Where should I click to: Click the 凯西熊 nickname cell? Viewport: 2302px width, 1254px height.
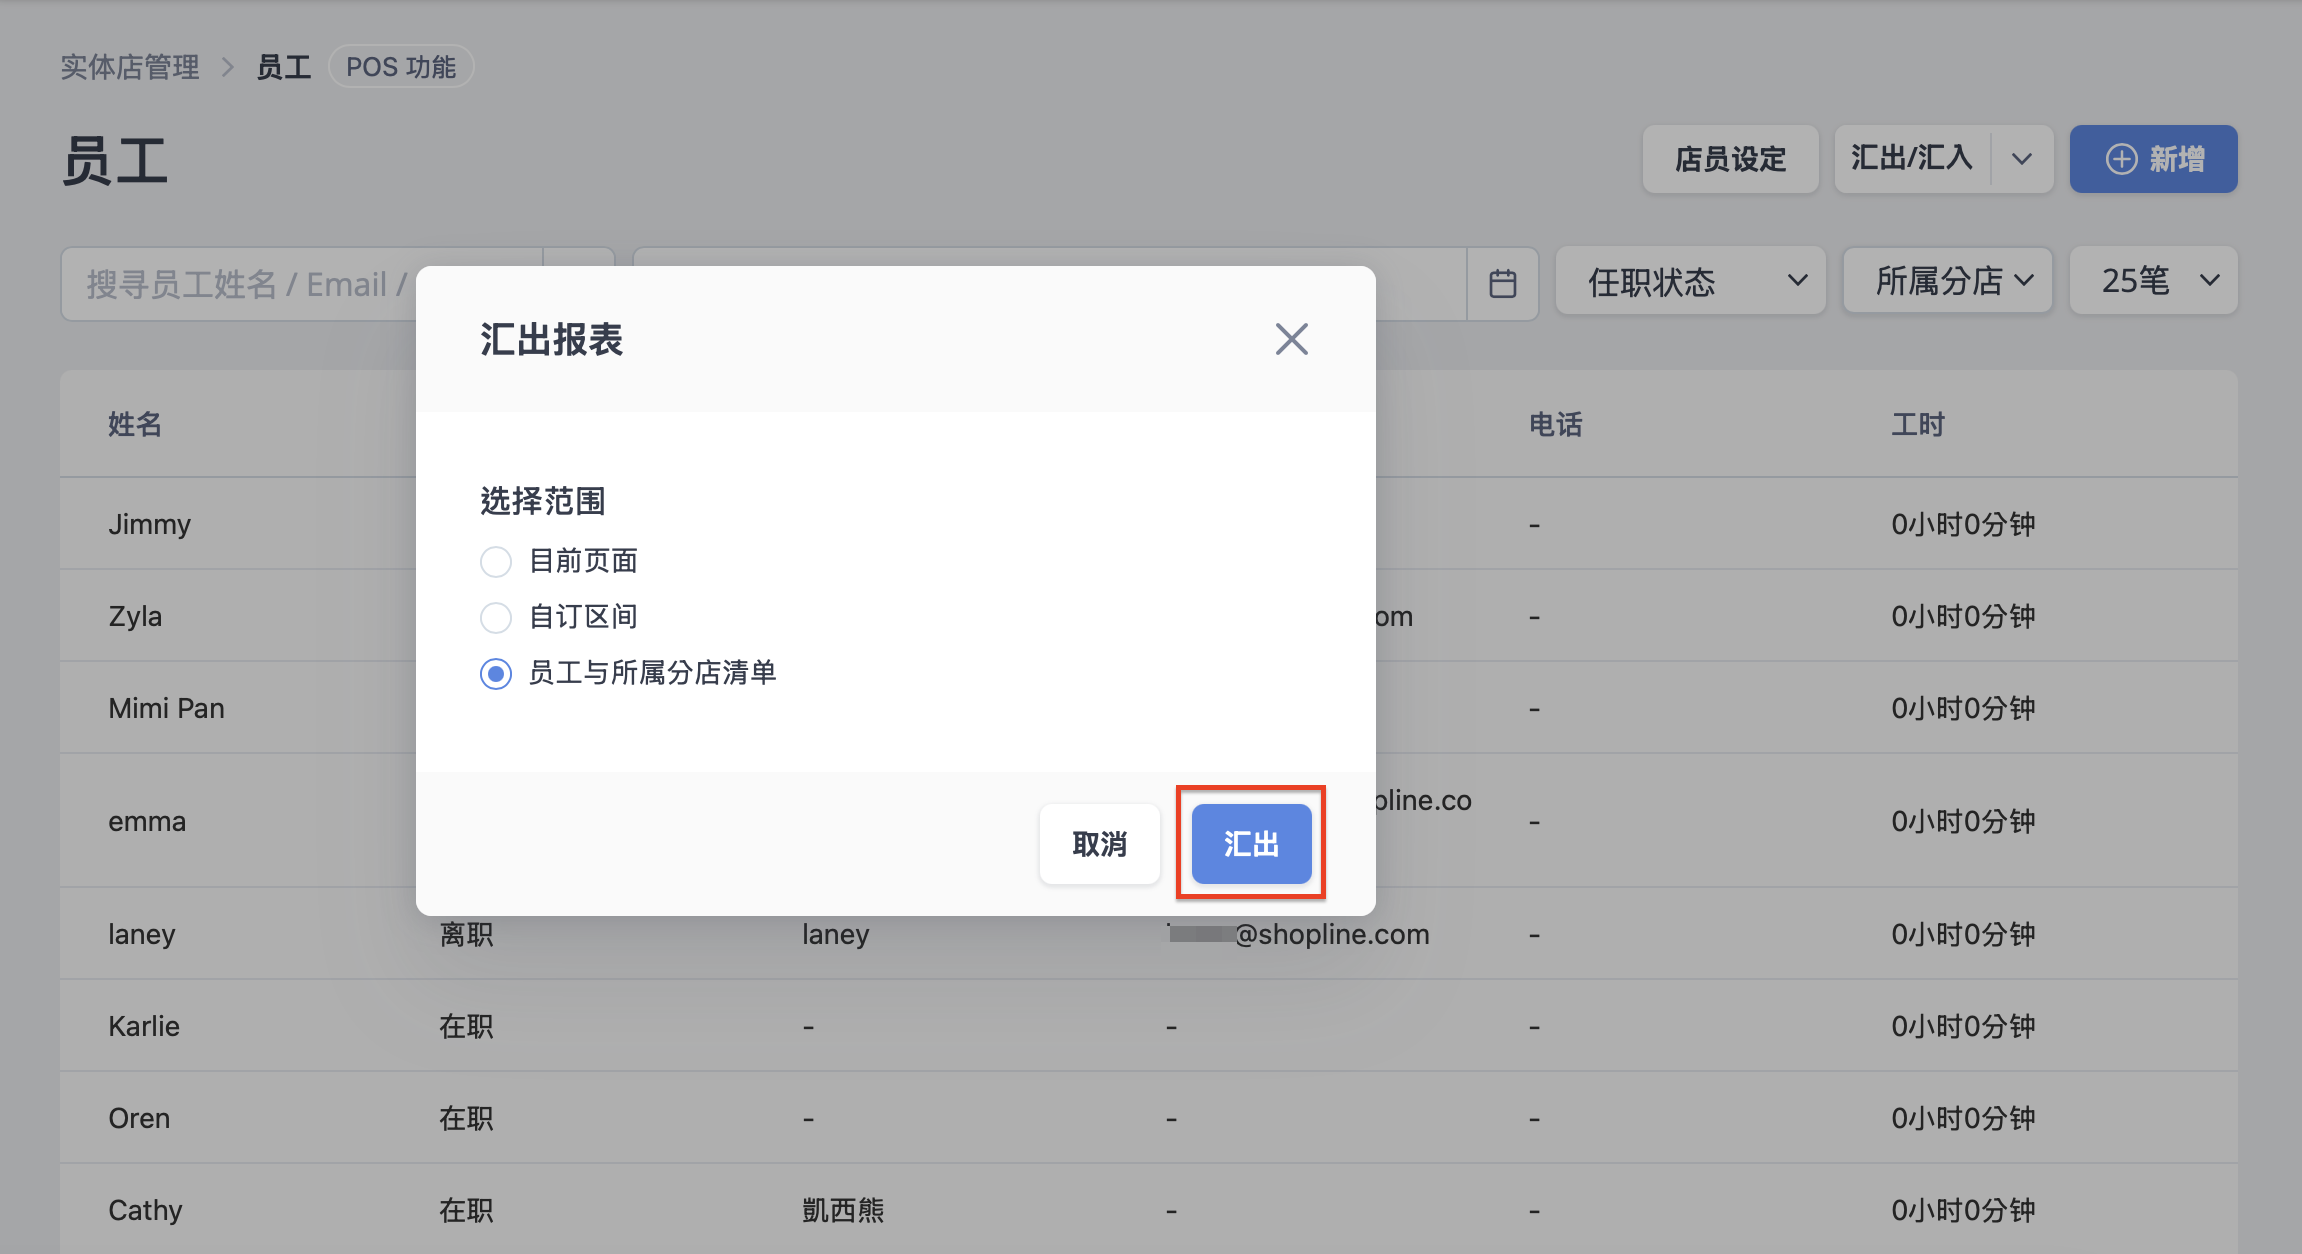coord(843,1210)
